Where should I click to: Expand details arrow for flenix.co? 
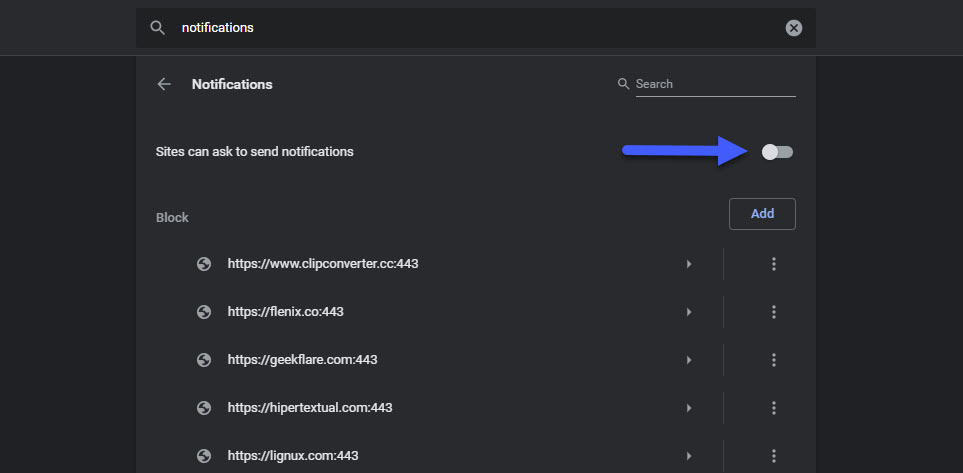click(x=689, y=312)
